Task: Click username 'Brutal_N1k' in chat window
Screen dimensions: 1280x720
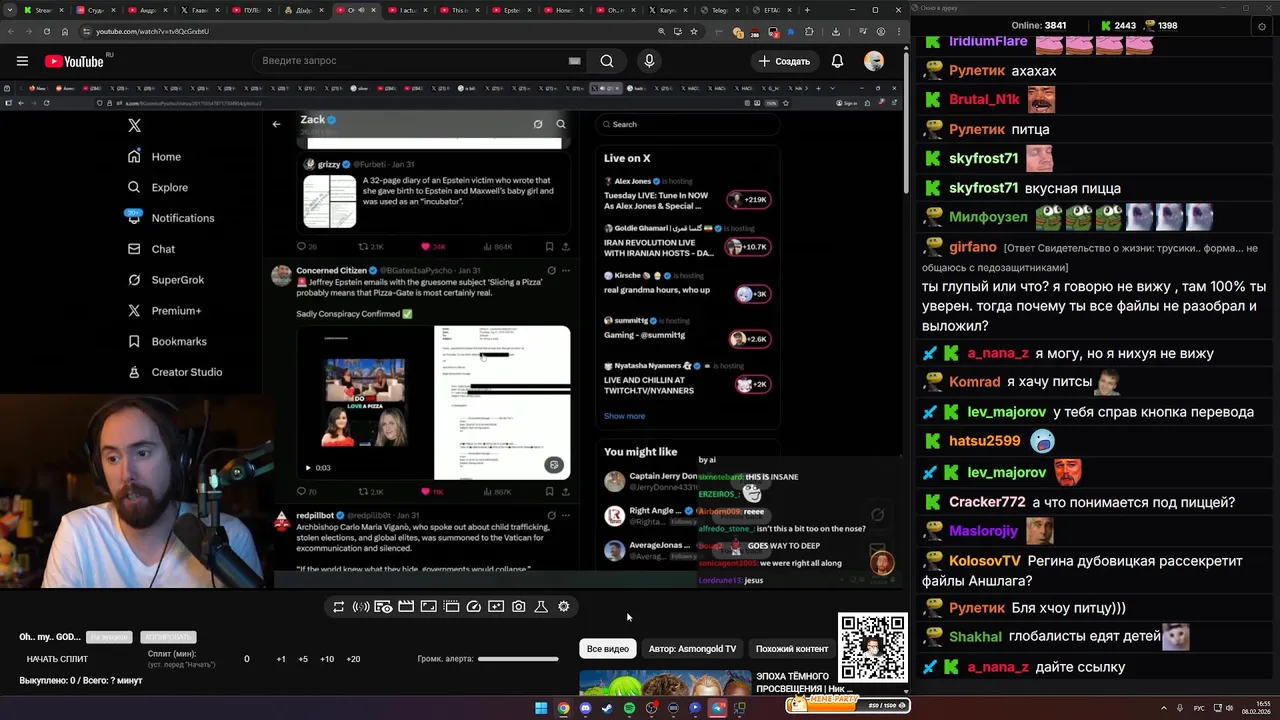Action: point(985,99)
